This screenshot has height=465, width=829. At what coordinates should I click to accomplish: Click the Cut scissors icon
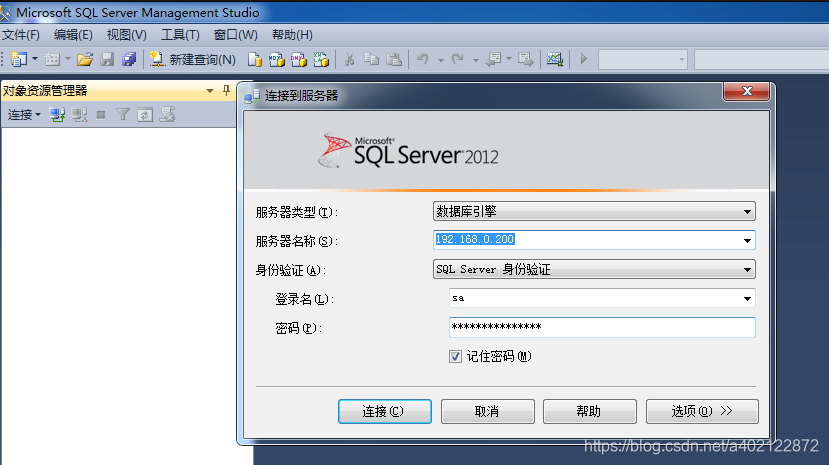(x=349, y=59)
